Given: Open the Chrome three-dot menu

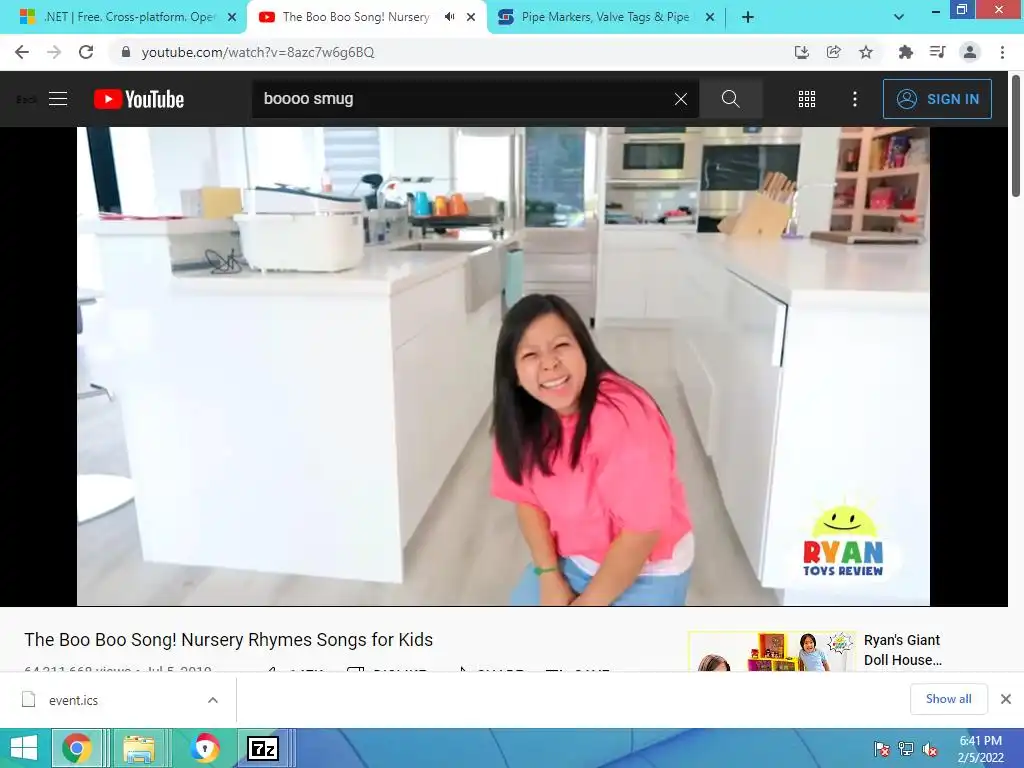Looking at the screenshot, I should click(x=1002, y=52).
